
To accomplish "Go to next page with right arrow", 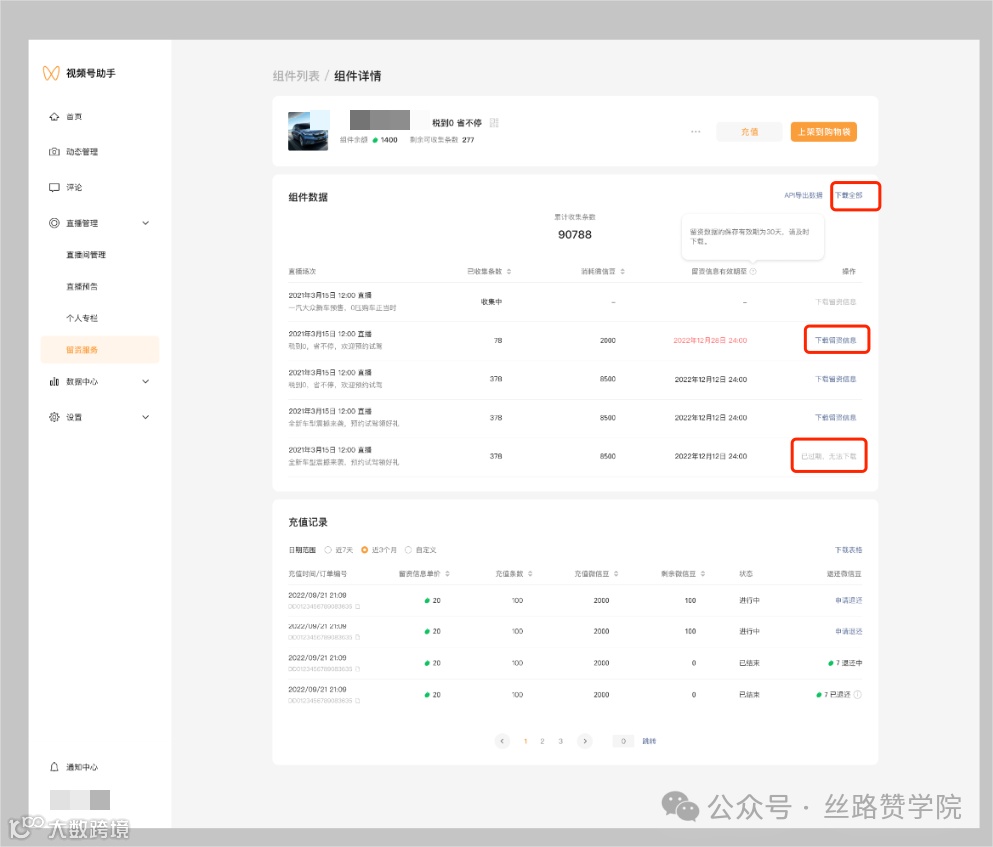I will 585,741.
